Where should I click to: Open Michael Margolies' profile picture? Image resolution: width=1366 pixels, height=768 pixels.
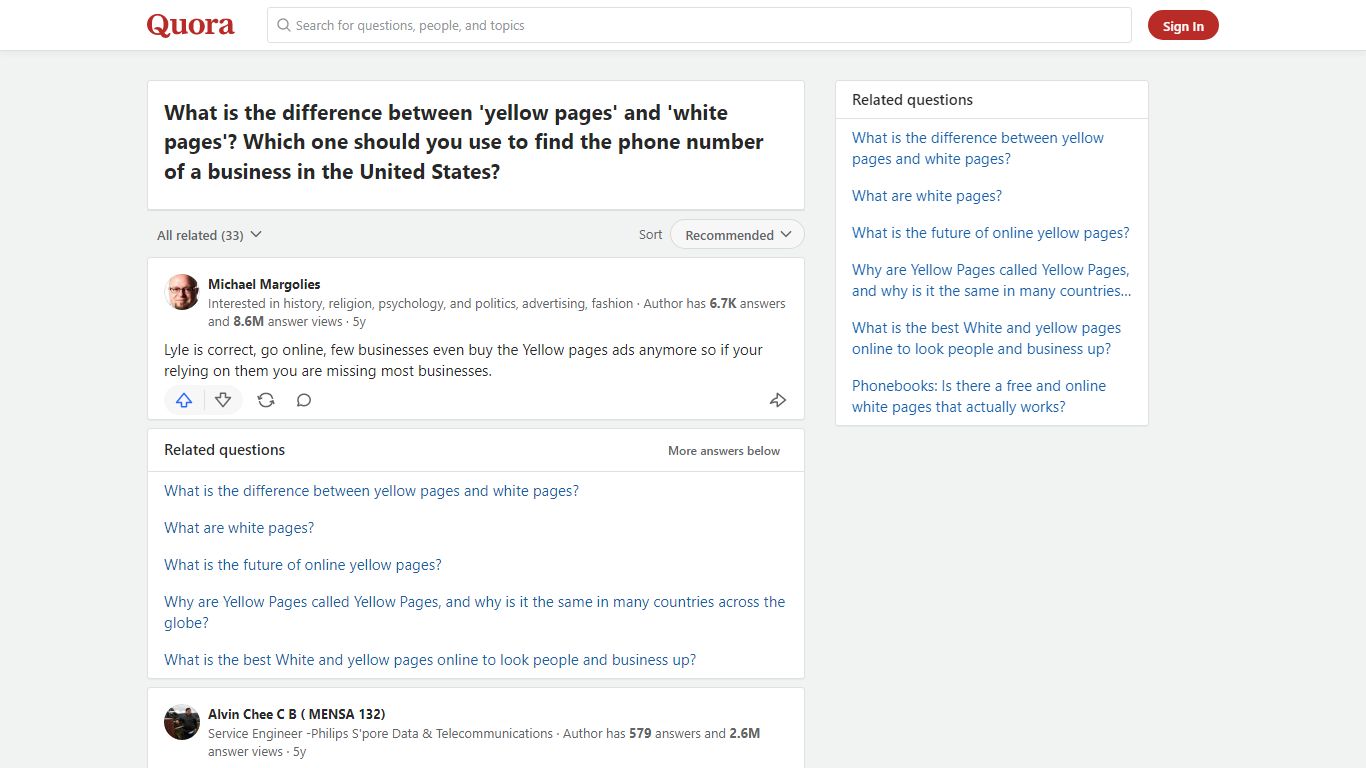(182, 292)
